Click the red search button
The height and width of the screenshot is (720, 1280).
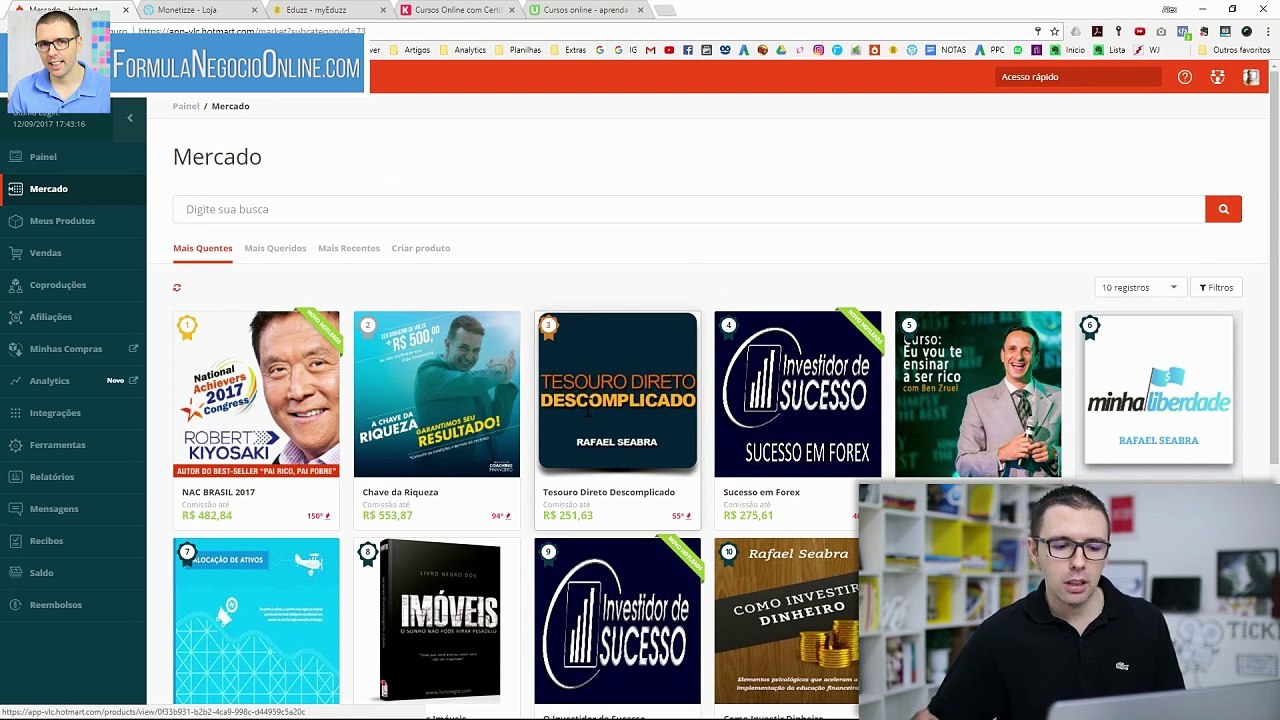point(1223,209)
